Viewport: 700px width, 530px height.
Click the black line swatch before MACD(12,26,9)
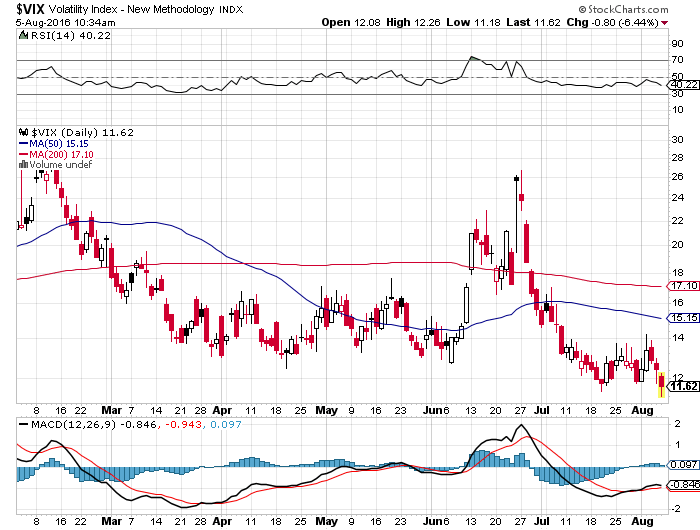[23, 424]
